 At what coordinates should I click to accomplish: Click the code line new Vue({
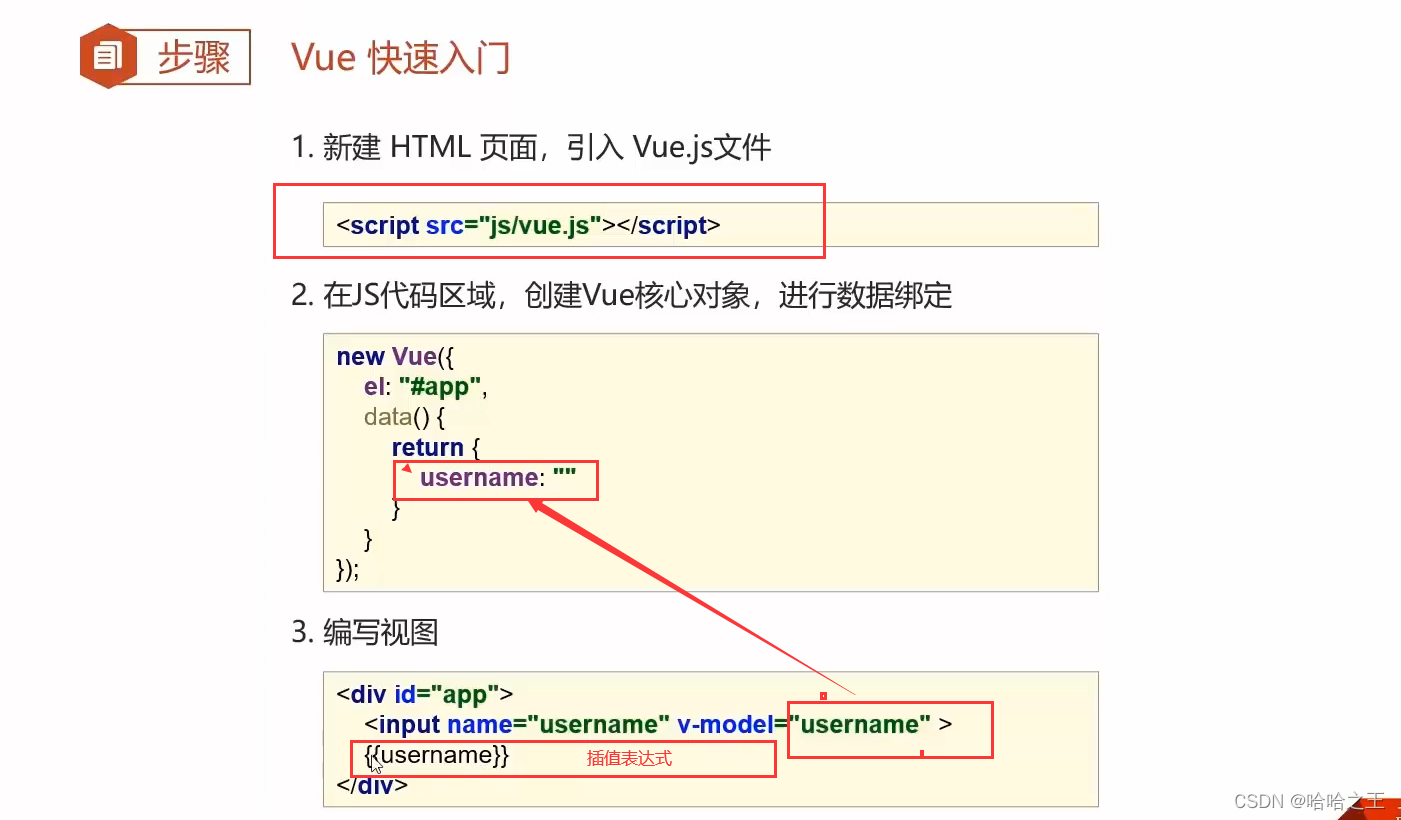click(x=396, y=357)
